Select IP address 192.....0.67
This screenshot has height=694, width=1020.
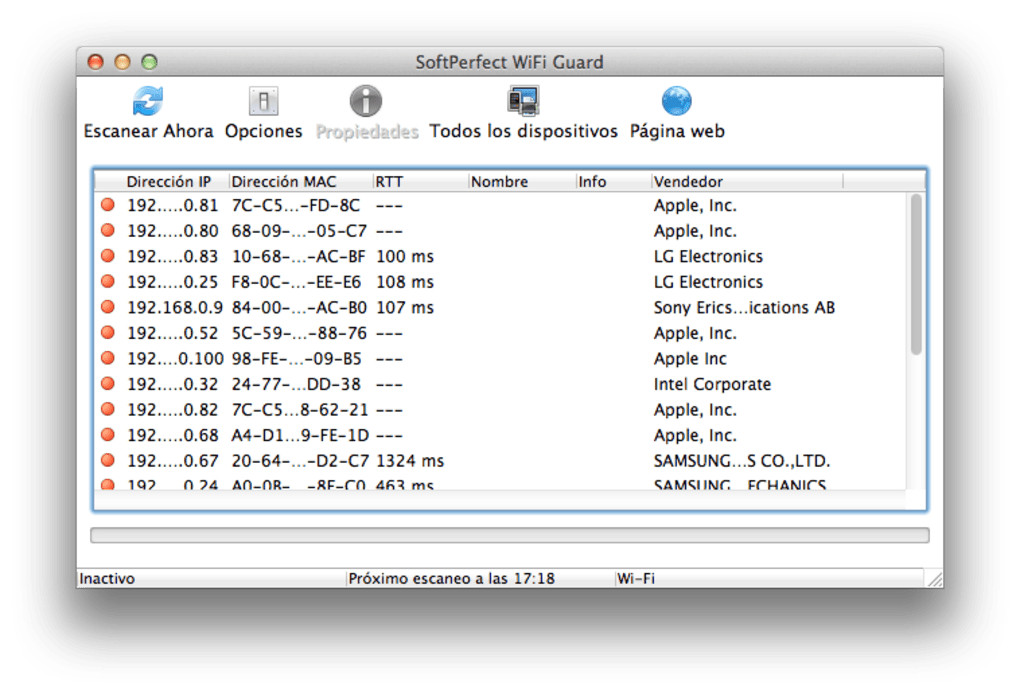click(x=172, y=461)
